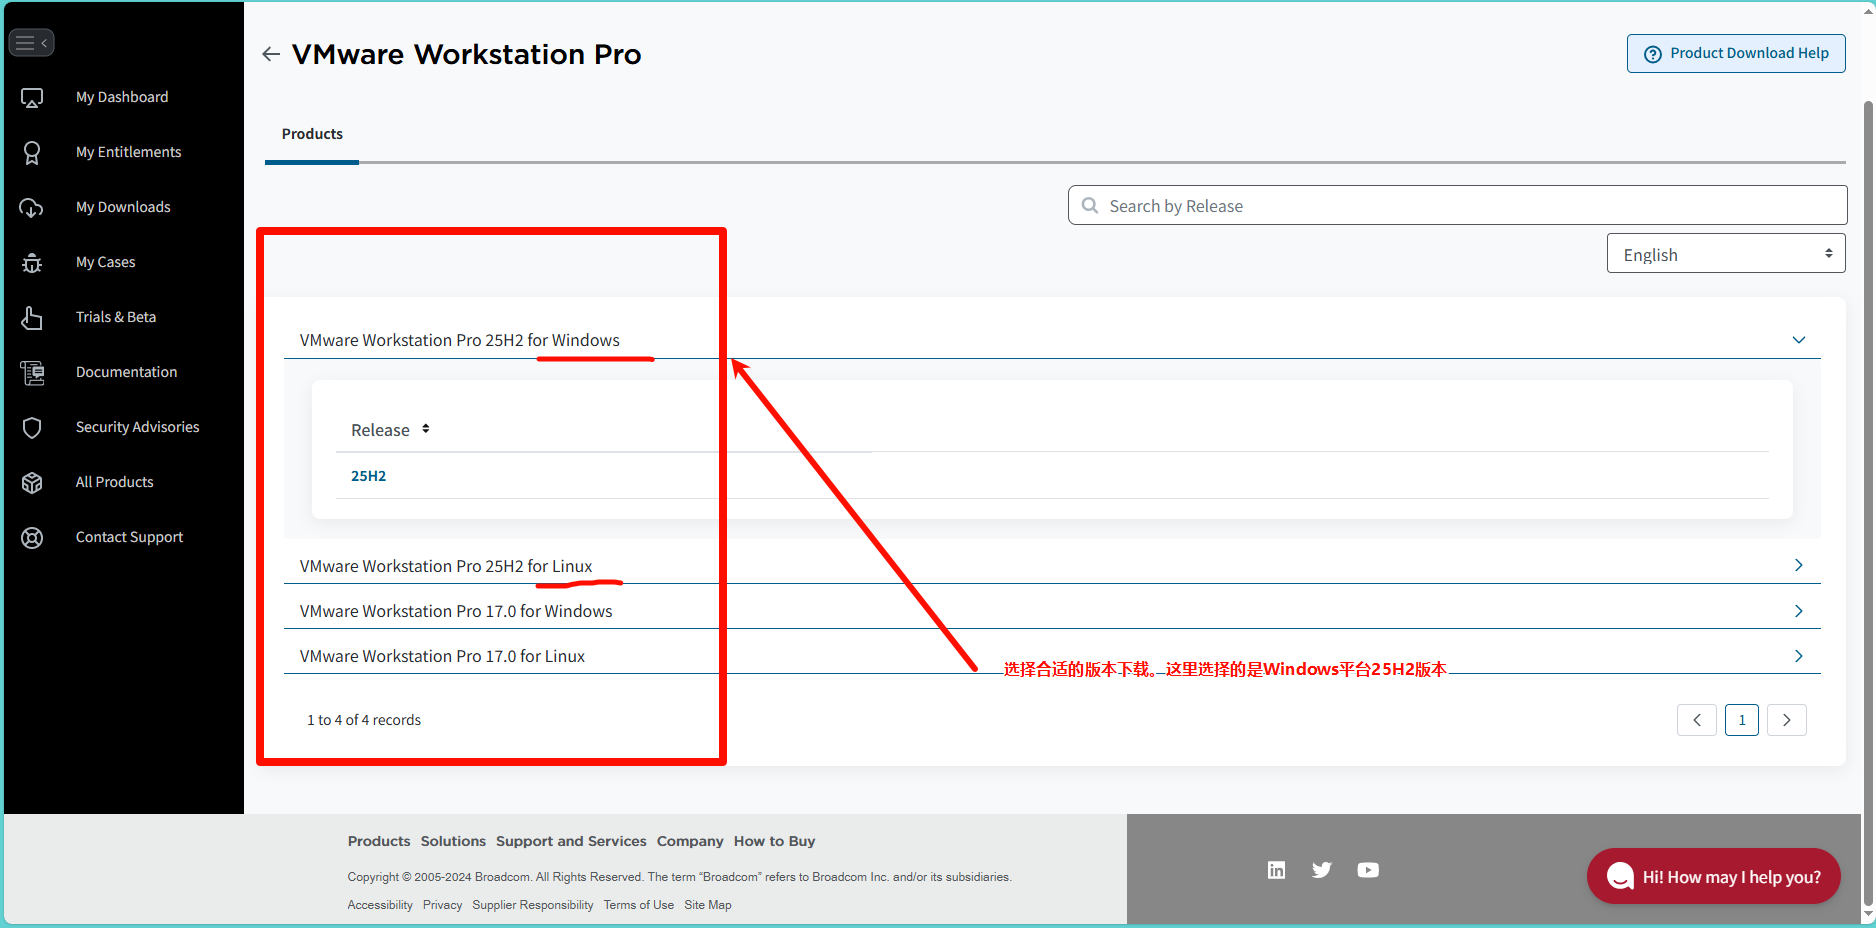The height and width of the screenshot is (928, 1876).
Task: Click the My Dashboard monitor icon
Action: (x=32, y=98)
